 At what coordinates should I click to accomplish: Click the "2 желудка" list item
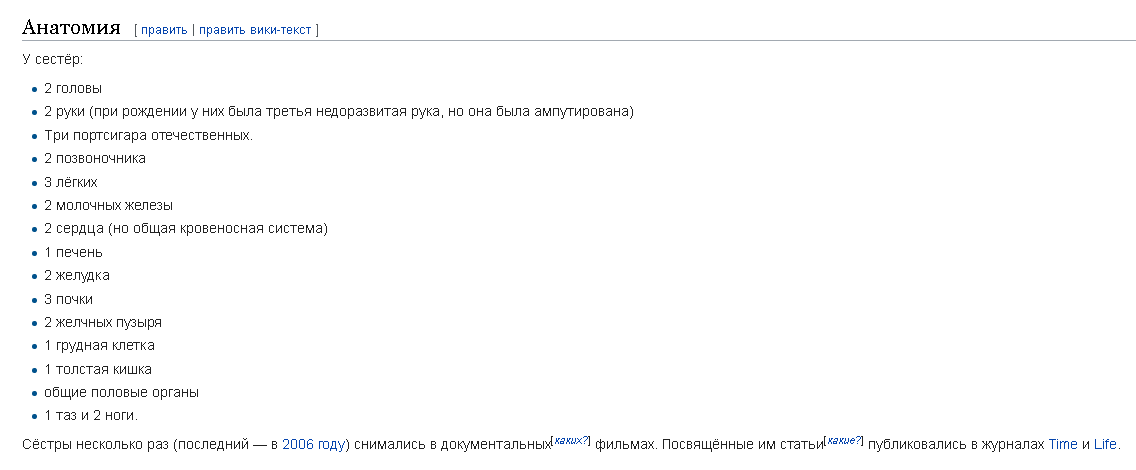77,275
